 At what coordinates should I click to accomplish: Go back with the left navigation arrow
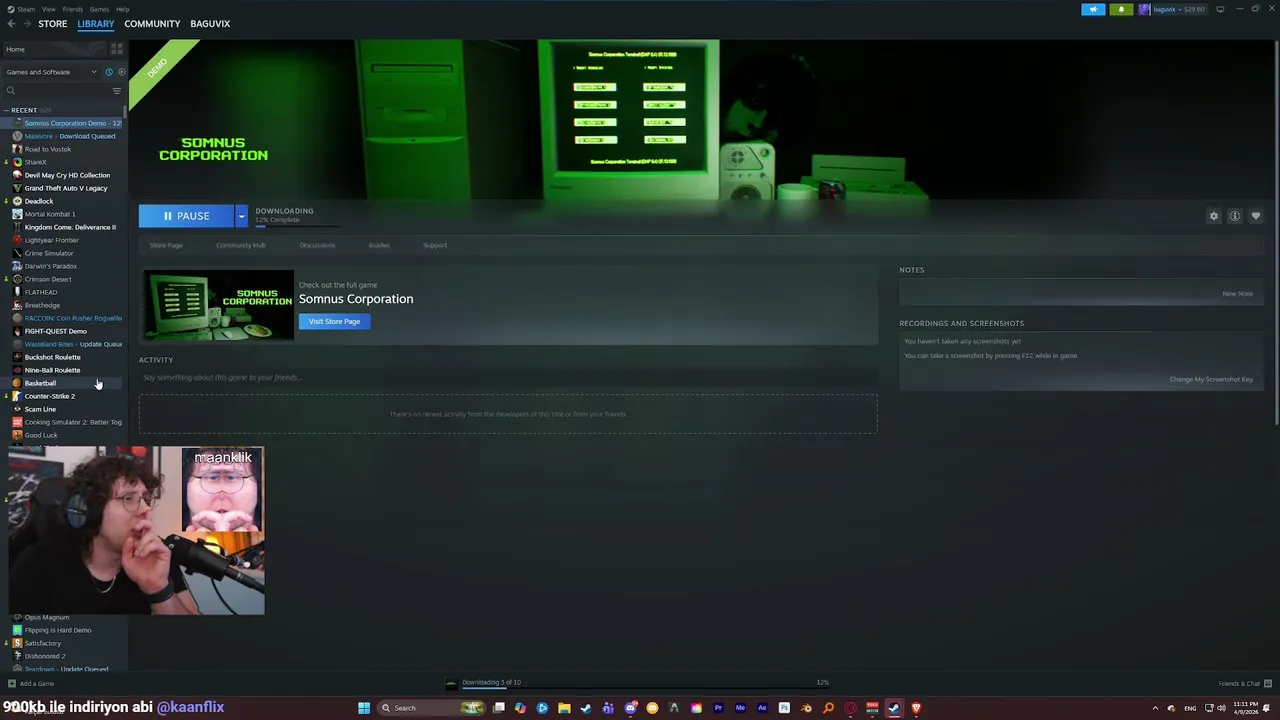click(11, 24)
